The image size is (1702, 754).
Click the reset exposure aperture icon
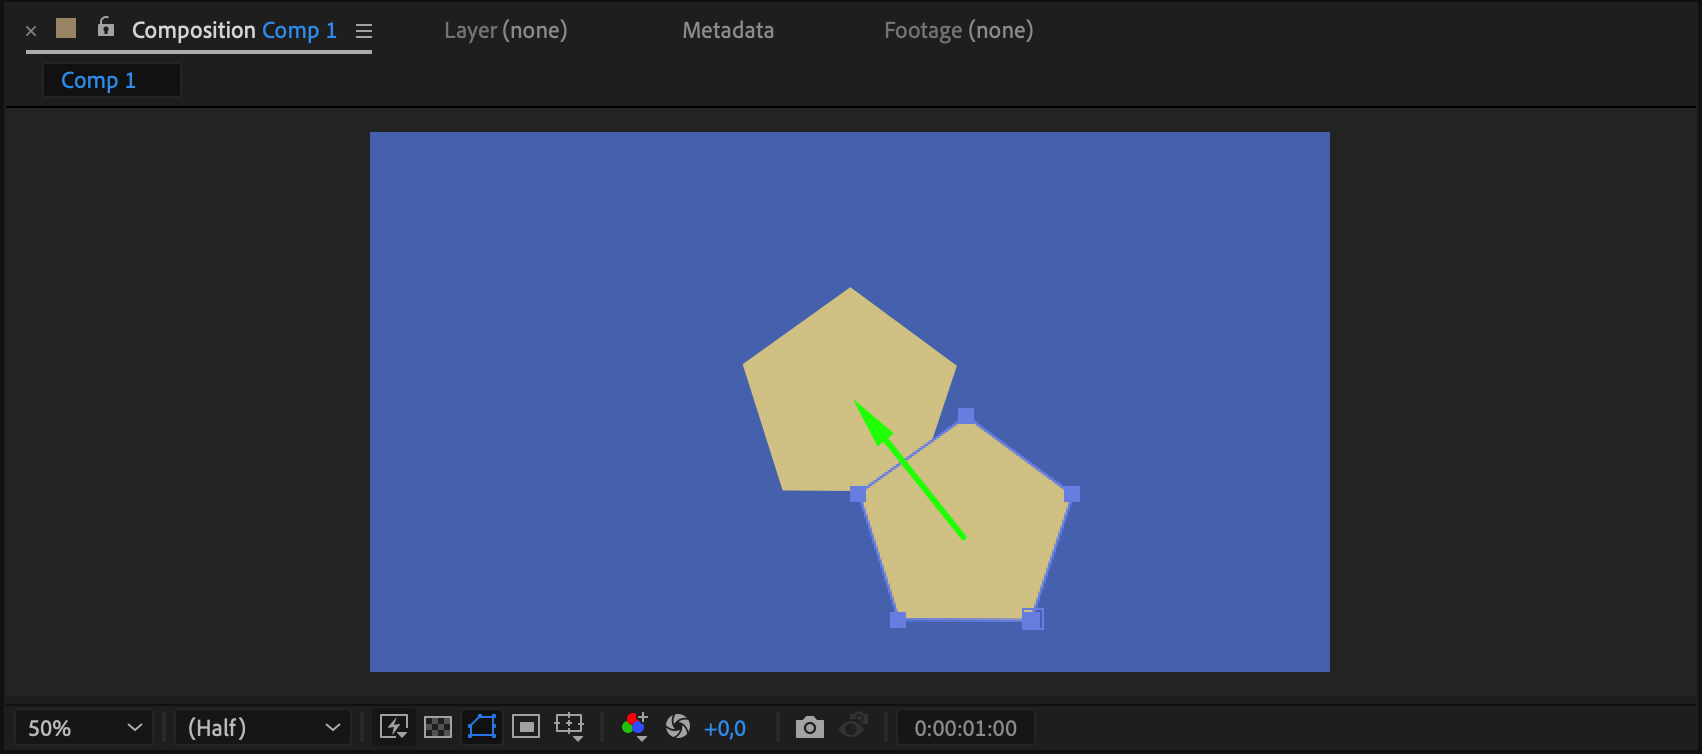(x=678, y=727)
